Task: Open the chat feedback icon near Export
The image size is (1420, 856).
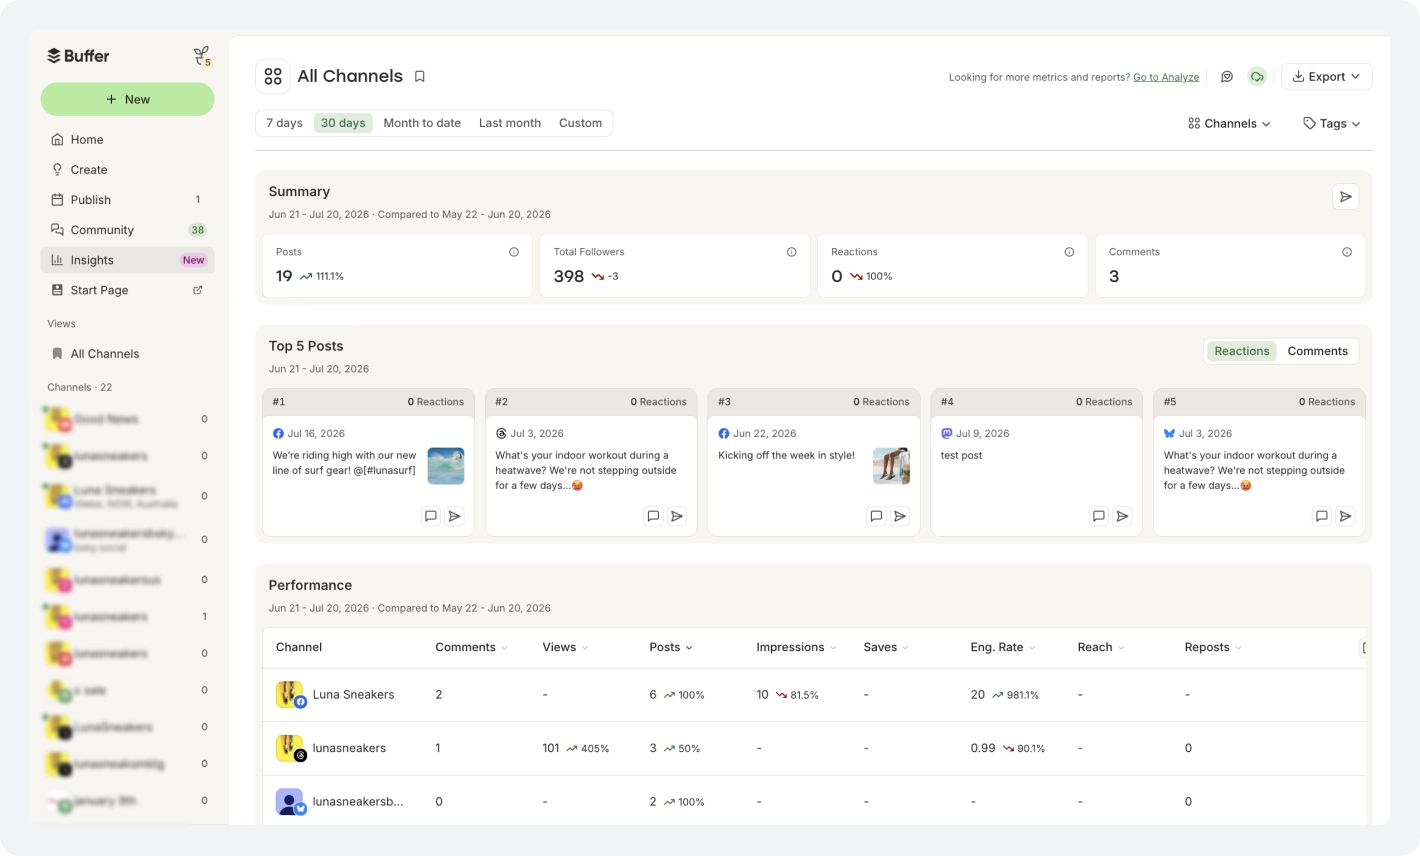Action: 1227,77
